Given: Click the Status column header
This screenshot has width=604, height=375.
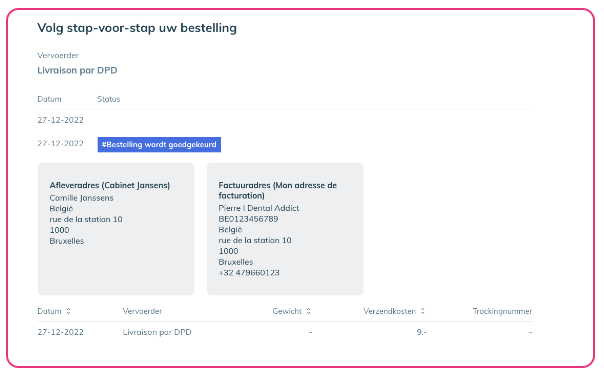Looking at the screenshot, I should [109, 99].
